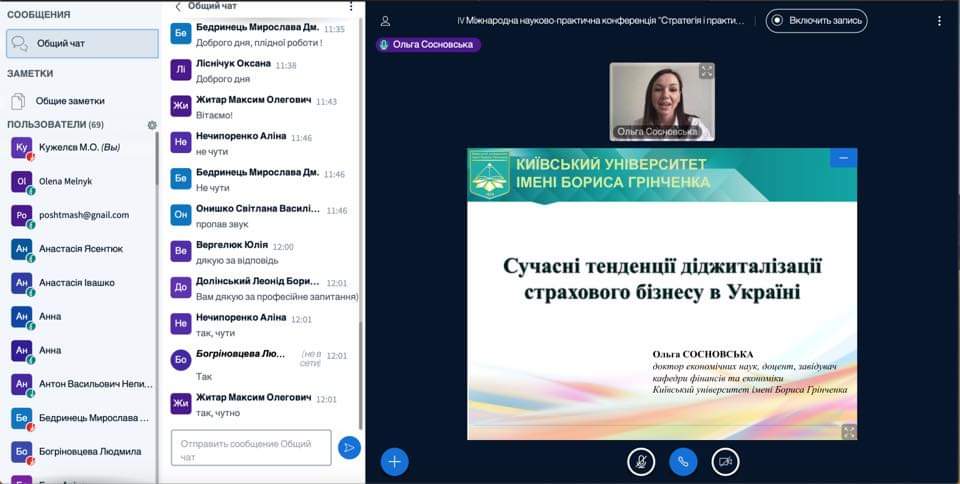Screen dimensions: 960x484
Task: Click Ольга Сосновська webcam video
Action: pyautogui.click(x=662, y=102)
